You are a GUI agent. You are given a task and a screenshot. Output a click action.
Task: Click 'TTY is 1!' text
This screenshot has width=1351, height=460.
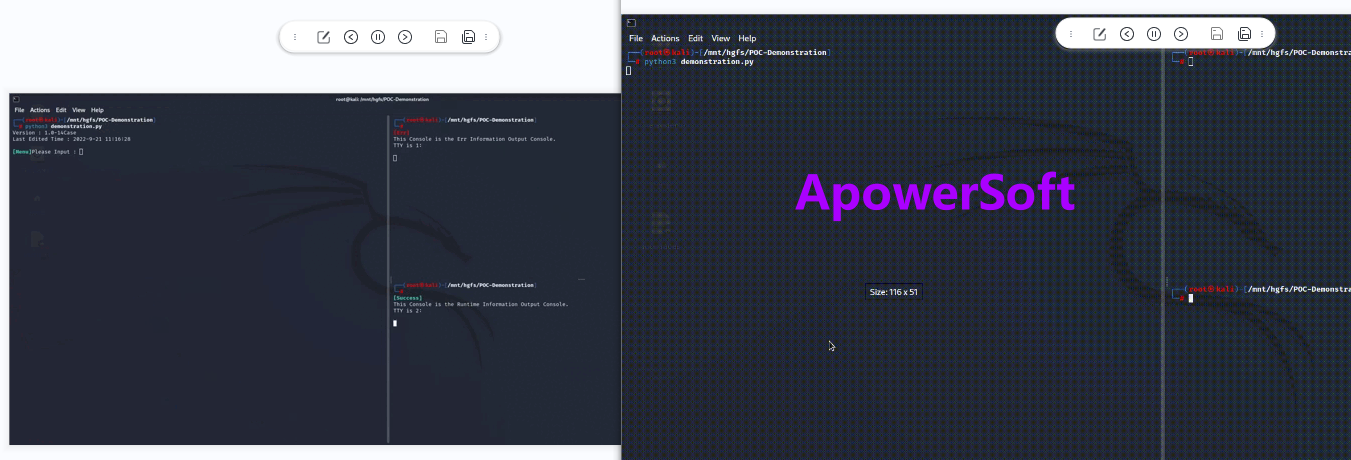click(408, 145)
